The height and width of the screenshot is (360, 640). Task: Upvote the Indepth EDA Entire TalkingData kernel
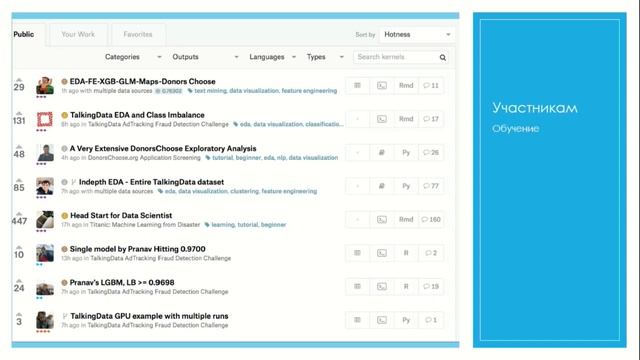point(19,180)
